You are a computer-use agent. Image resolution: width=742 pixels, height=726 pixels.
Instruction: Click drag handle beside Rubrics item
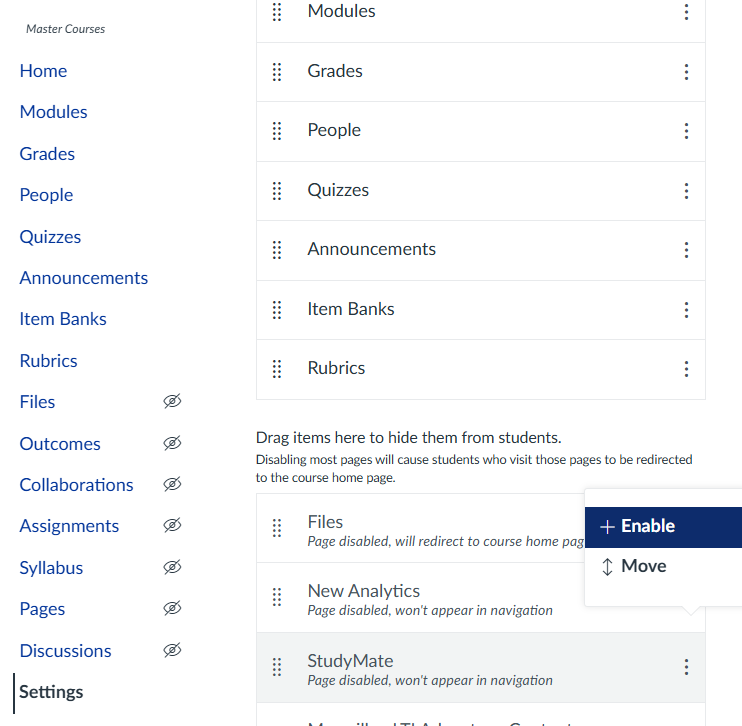tap(277, 369)
